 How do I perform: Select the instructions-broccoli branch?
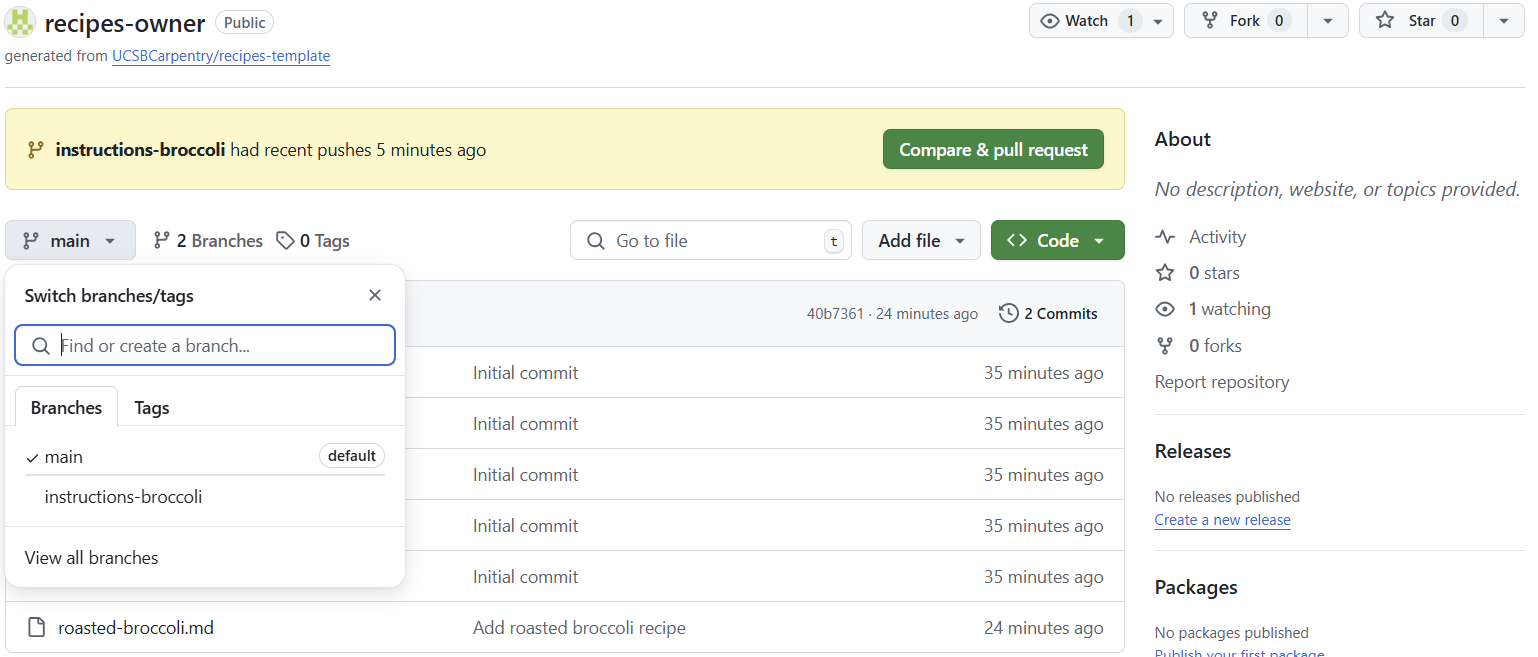click(x=123, y=496)
